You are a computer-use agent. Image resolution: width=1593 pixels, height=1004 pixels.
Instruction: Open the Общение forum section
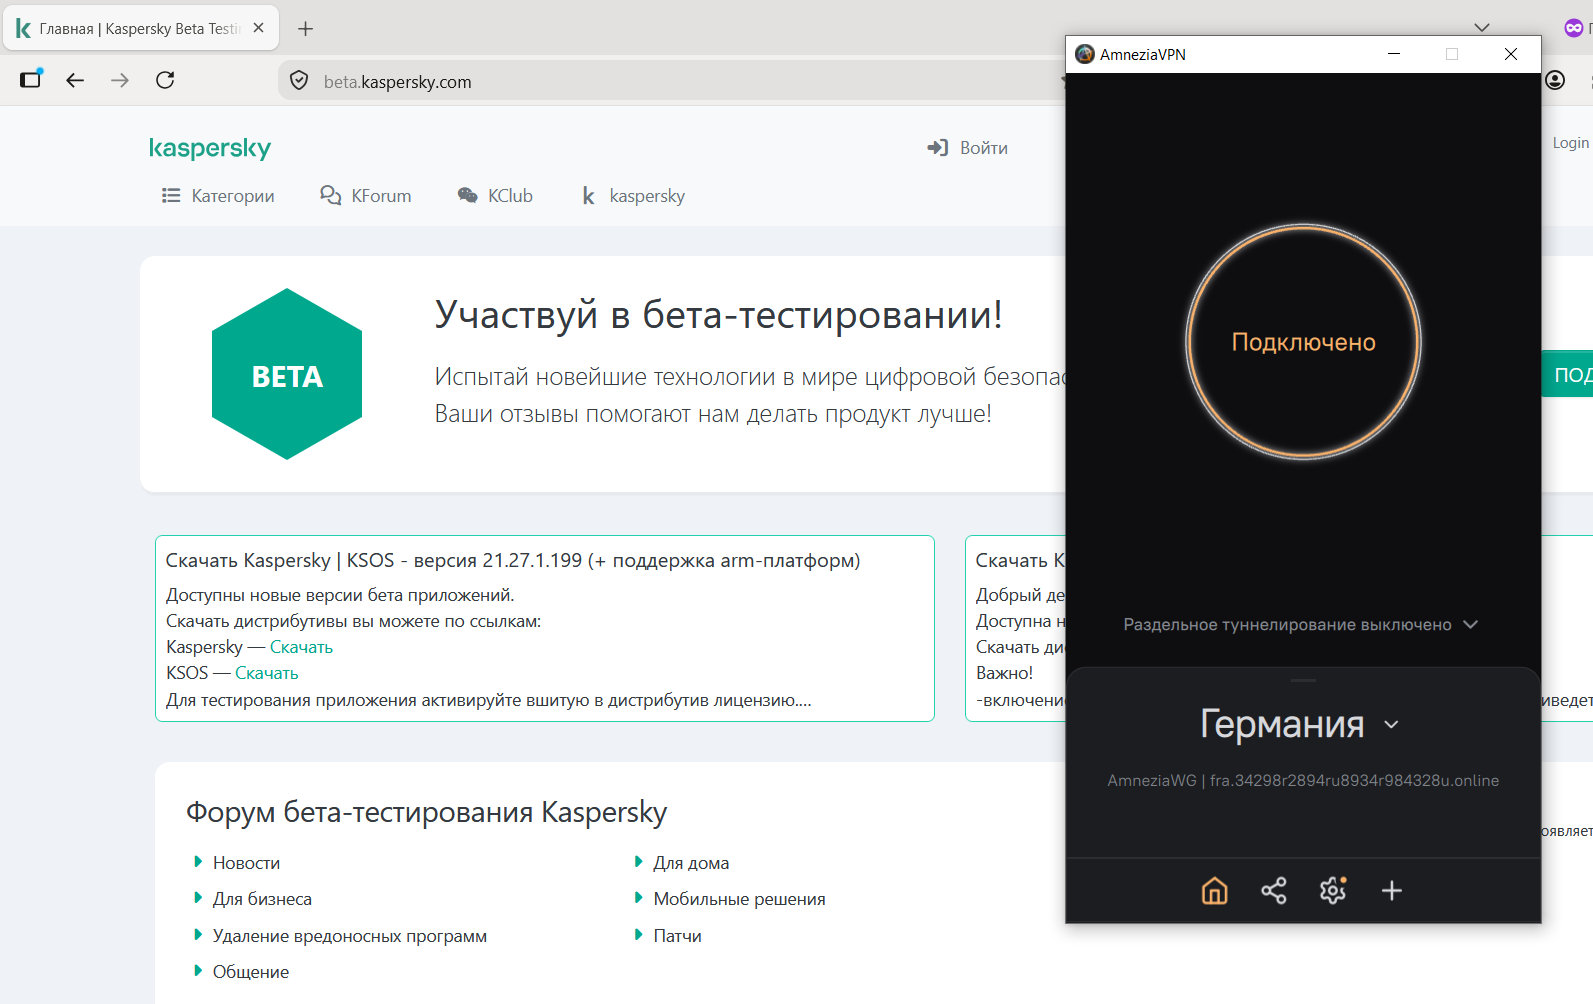251,972
